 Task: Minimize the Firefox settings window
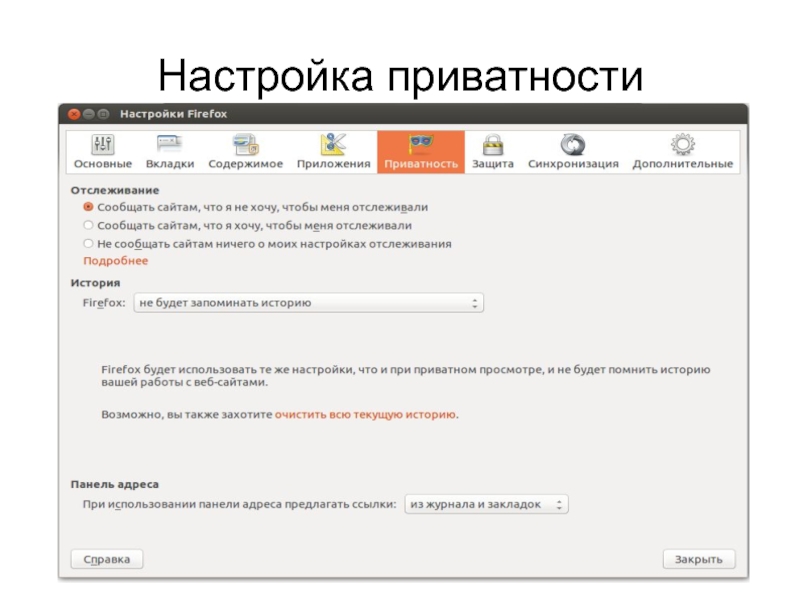88,114
